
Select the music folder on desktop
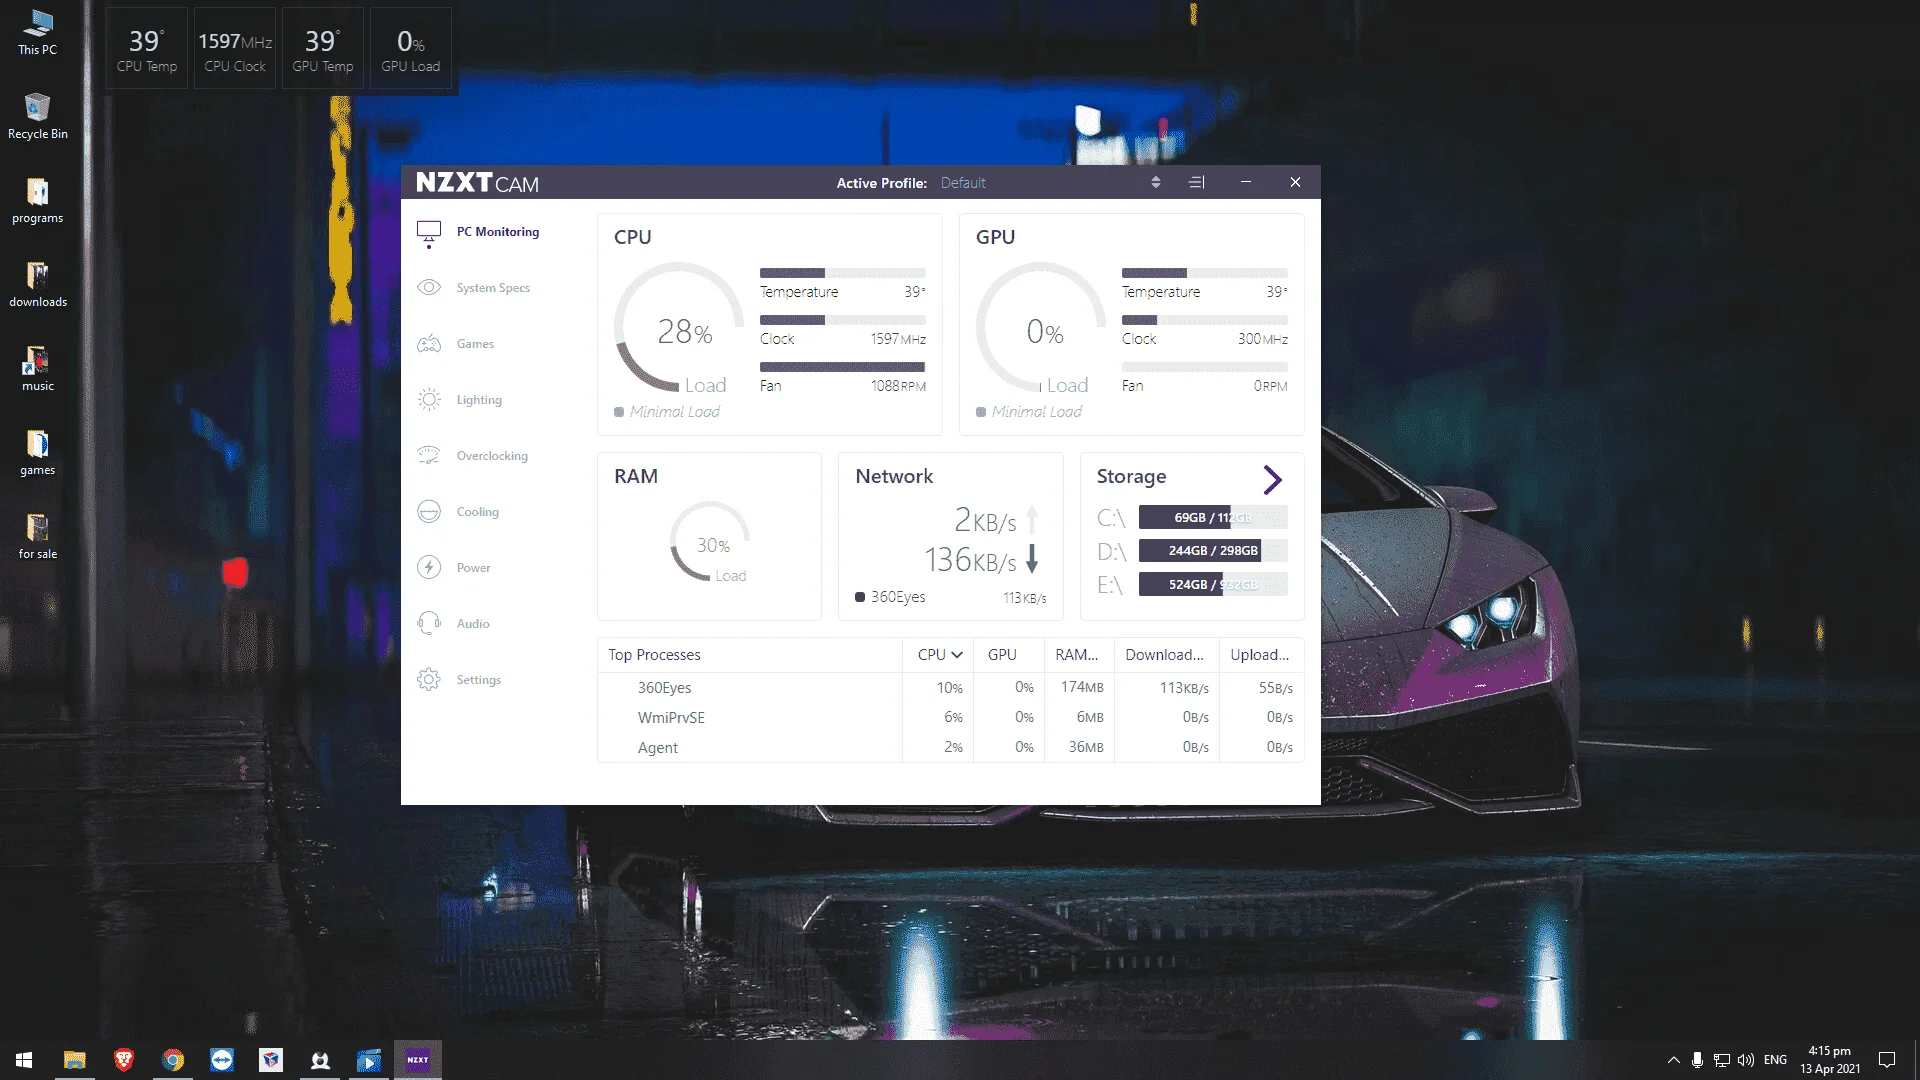pyautogui.click(x=38, y=368)
